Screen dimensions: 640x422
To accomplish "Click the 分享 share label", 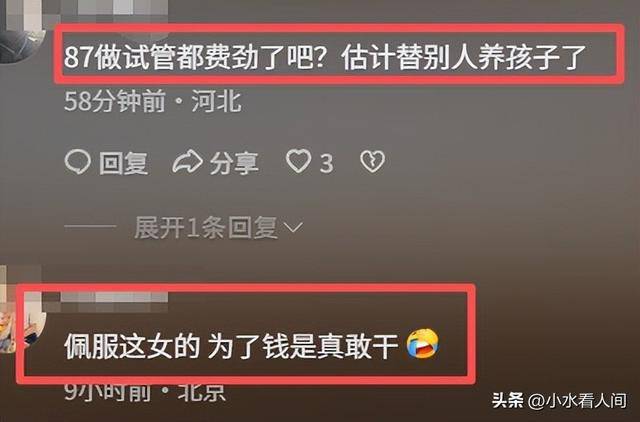I will click(x=234, y=163).
